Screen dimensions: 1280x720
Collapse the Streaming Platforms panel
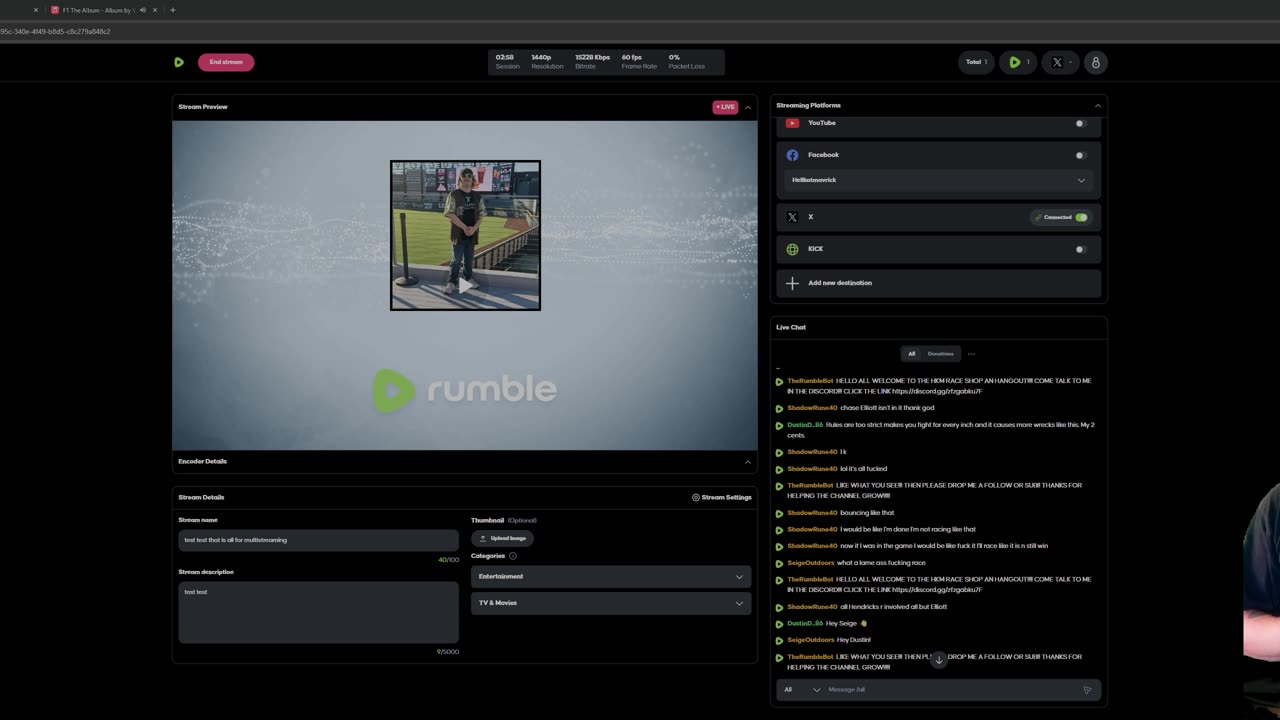[x=1097, y=106]
